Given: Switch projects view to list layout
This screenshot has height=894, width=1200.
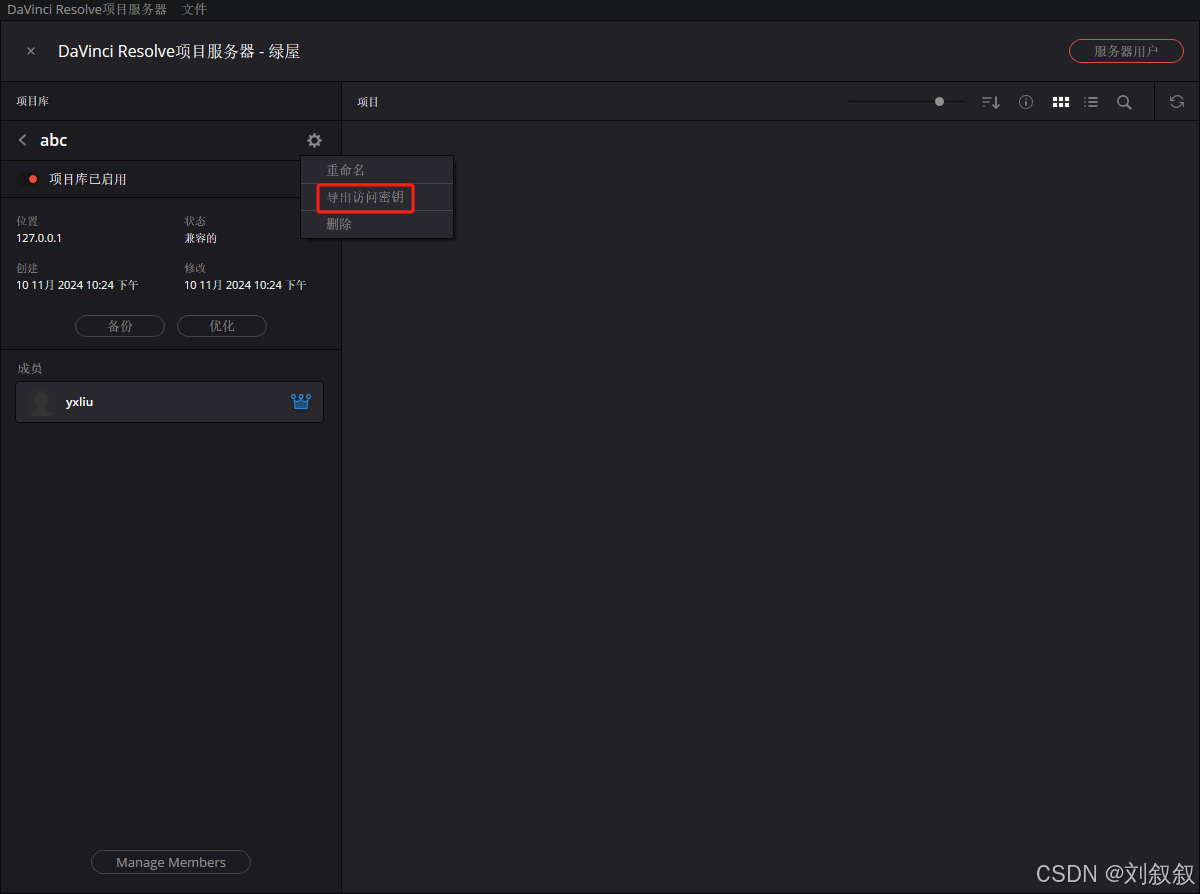Looking at the screenshot, I should click(x=1091, y=101).
